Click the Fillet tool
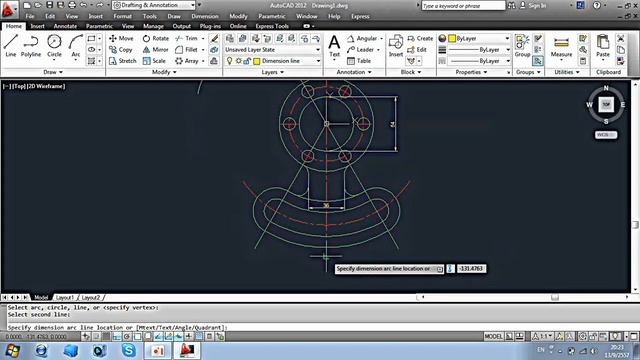The image size is (640, 360). [x=186, y=49]
